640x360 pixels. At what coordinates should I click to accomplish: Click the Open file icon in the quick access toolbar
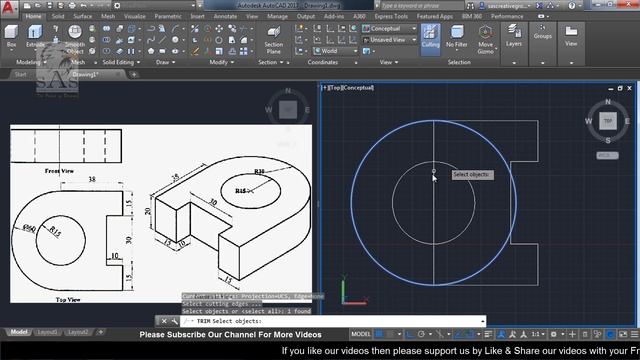pyautogui.click(x=38, y=6)
